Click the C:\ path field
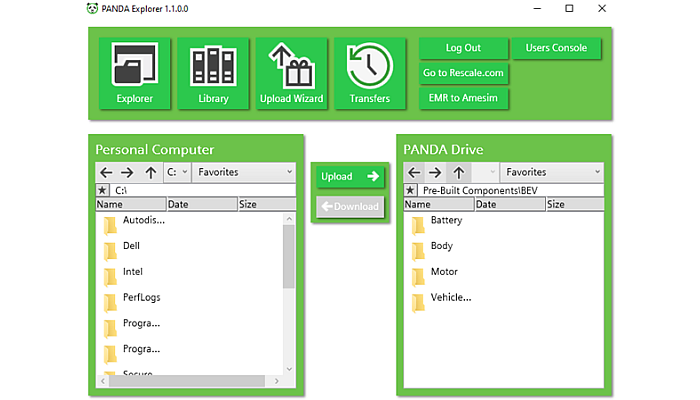 (x=202, y=190)
